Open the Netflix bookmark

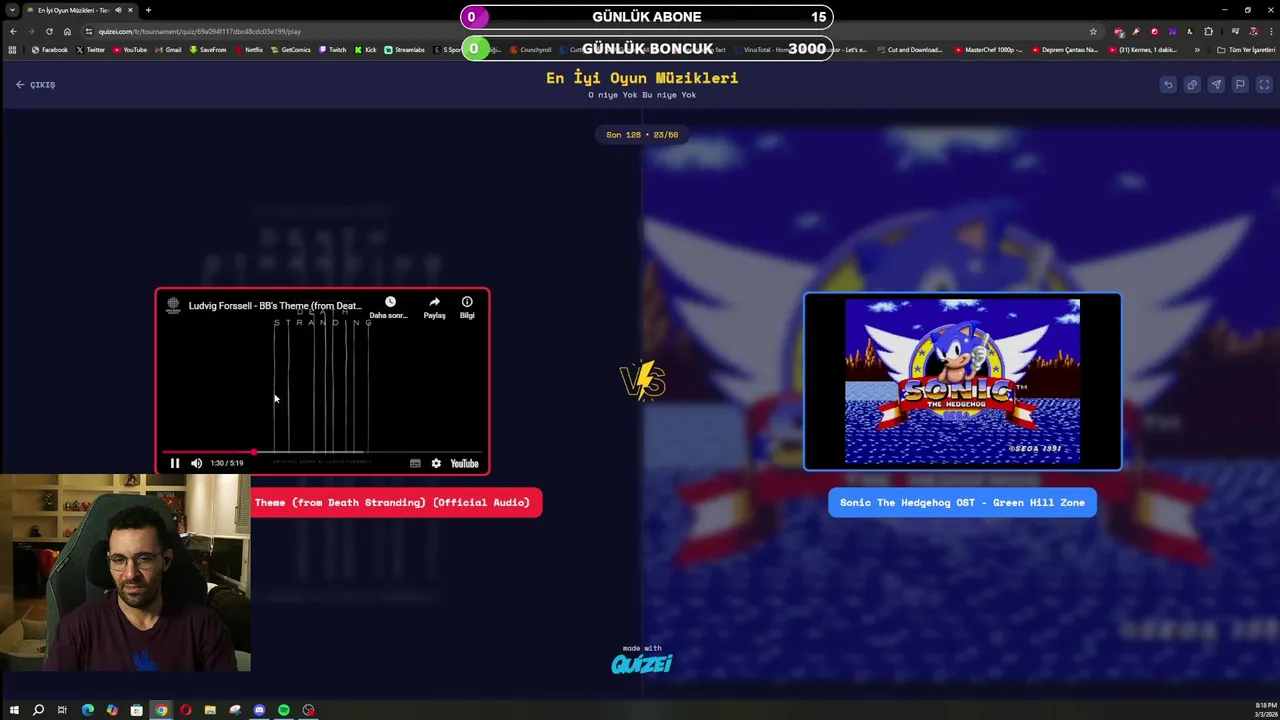click(249, 50)
